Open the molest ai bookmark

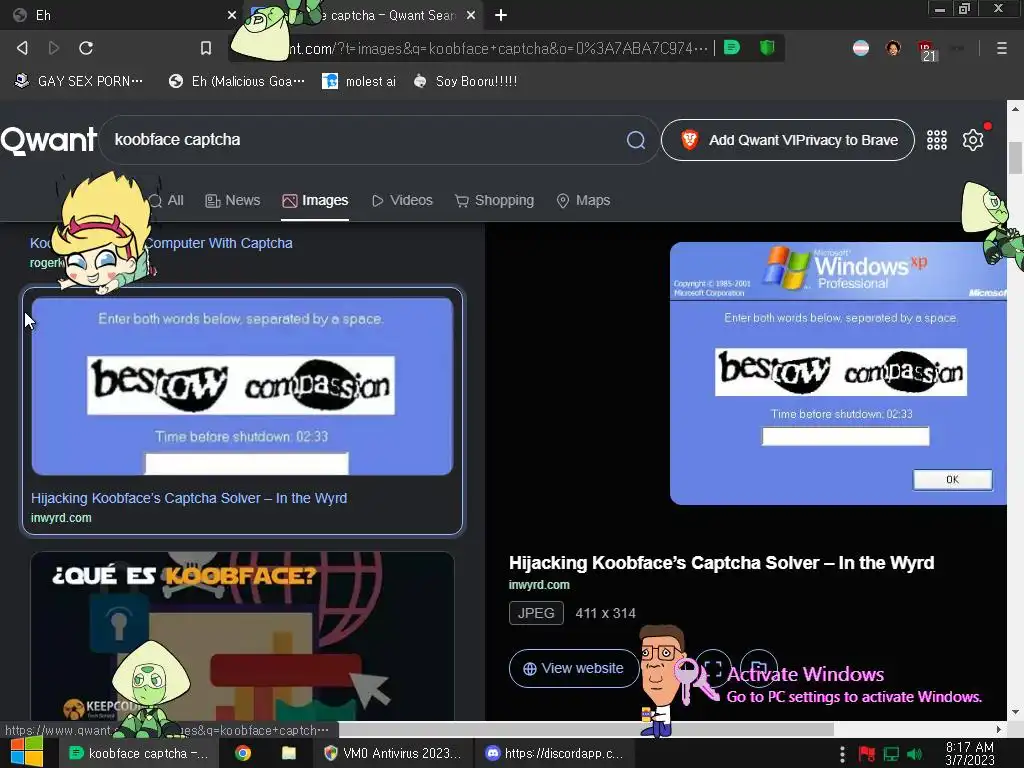pos(359,81)
